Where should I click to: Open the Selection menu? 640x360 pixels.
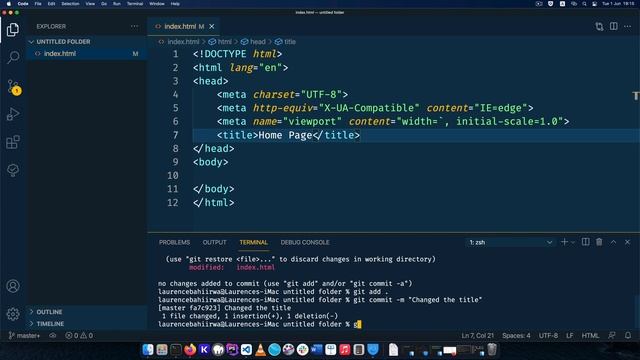pyautogui.click(x=70, y=4)
